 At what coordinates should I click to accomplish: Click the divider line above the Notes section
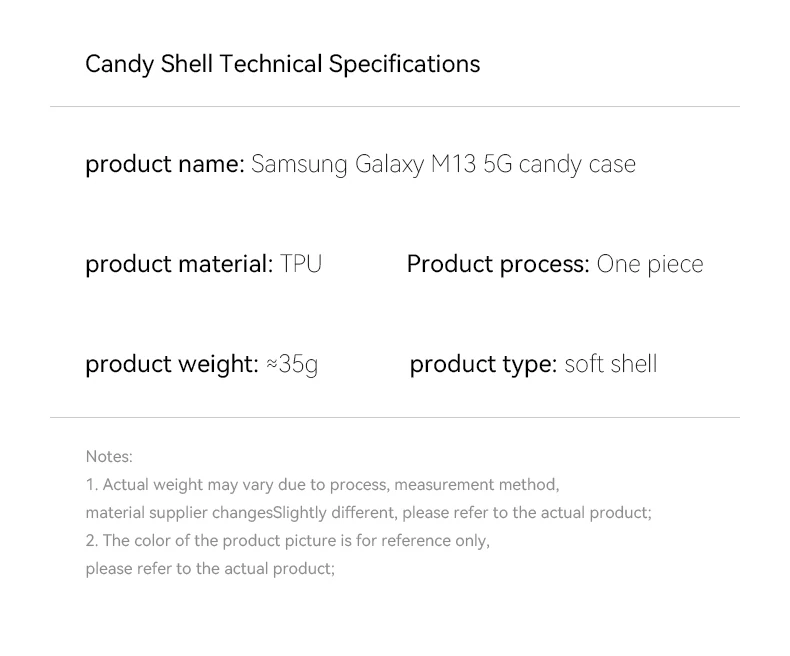[x=394, y=417]
